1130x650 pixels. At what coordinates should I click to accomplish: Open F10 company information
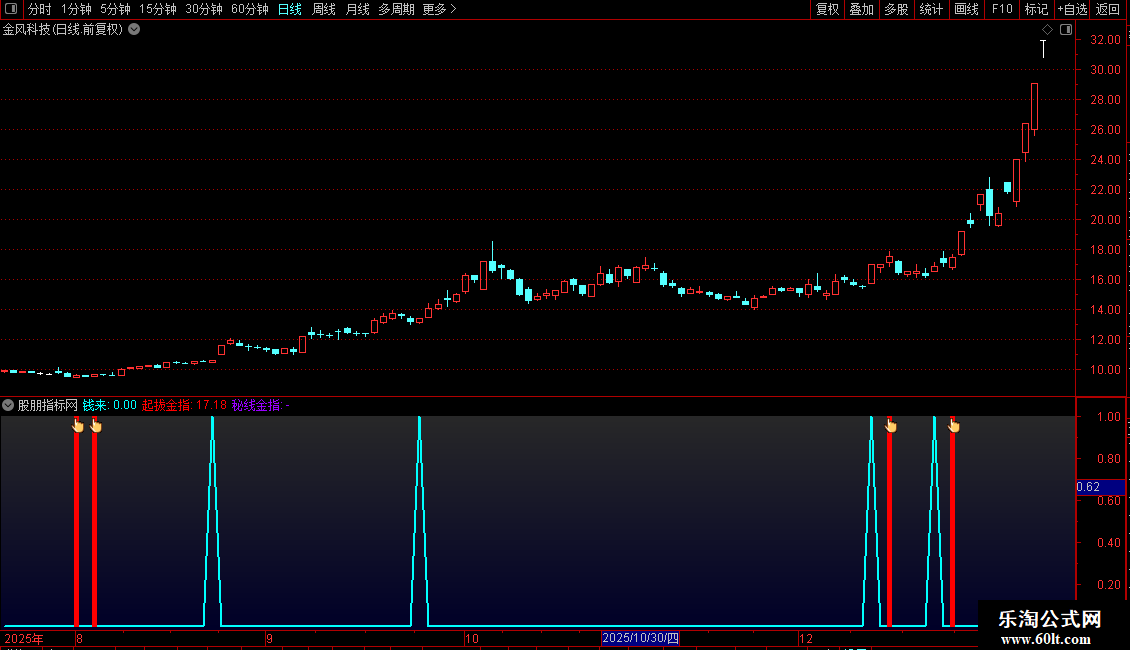[x=1002, y=9]
